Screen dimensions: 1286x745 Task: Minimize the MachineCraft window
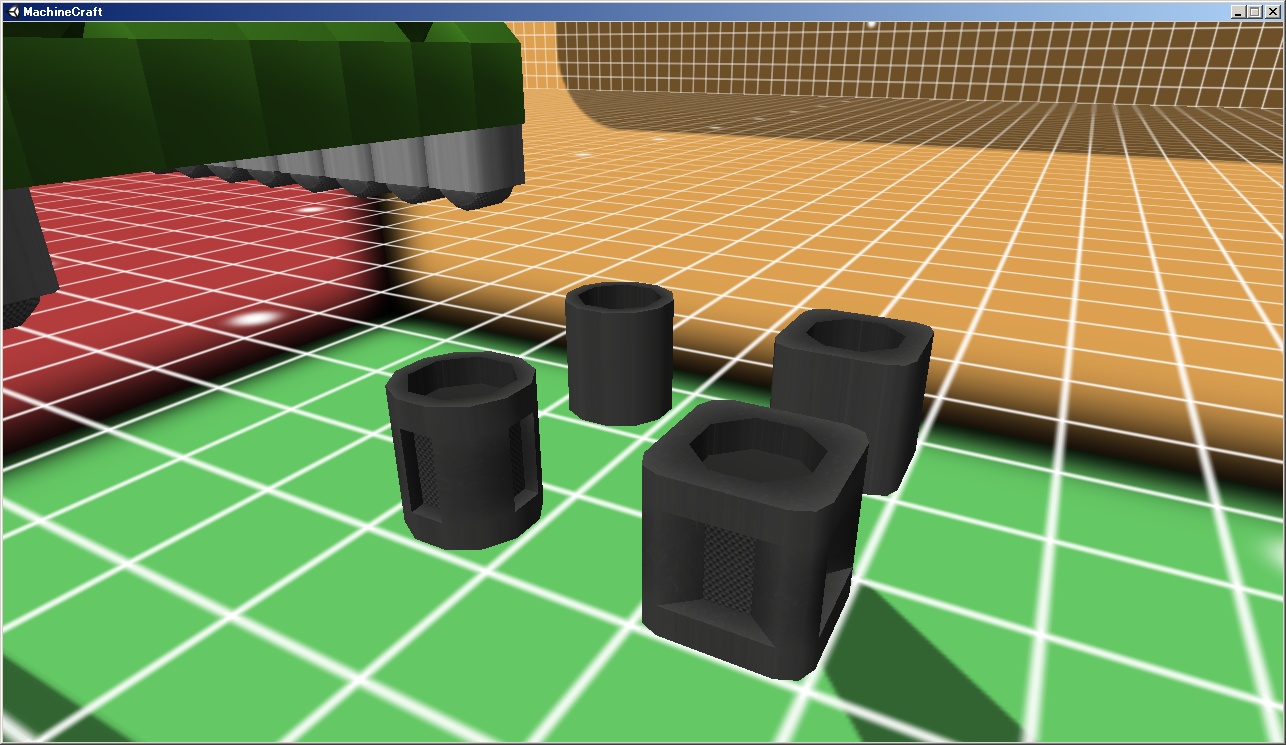1240,12
